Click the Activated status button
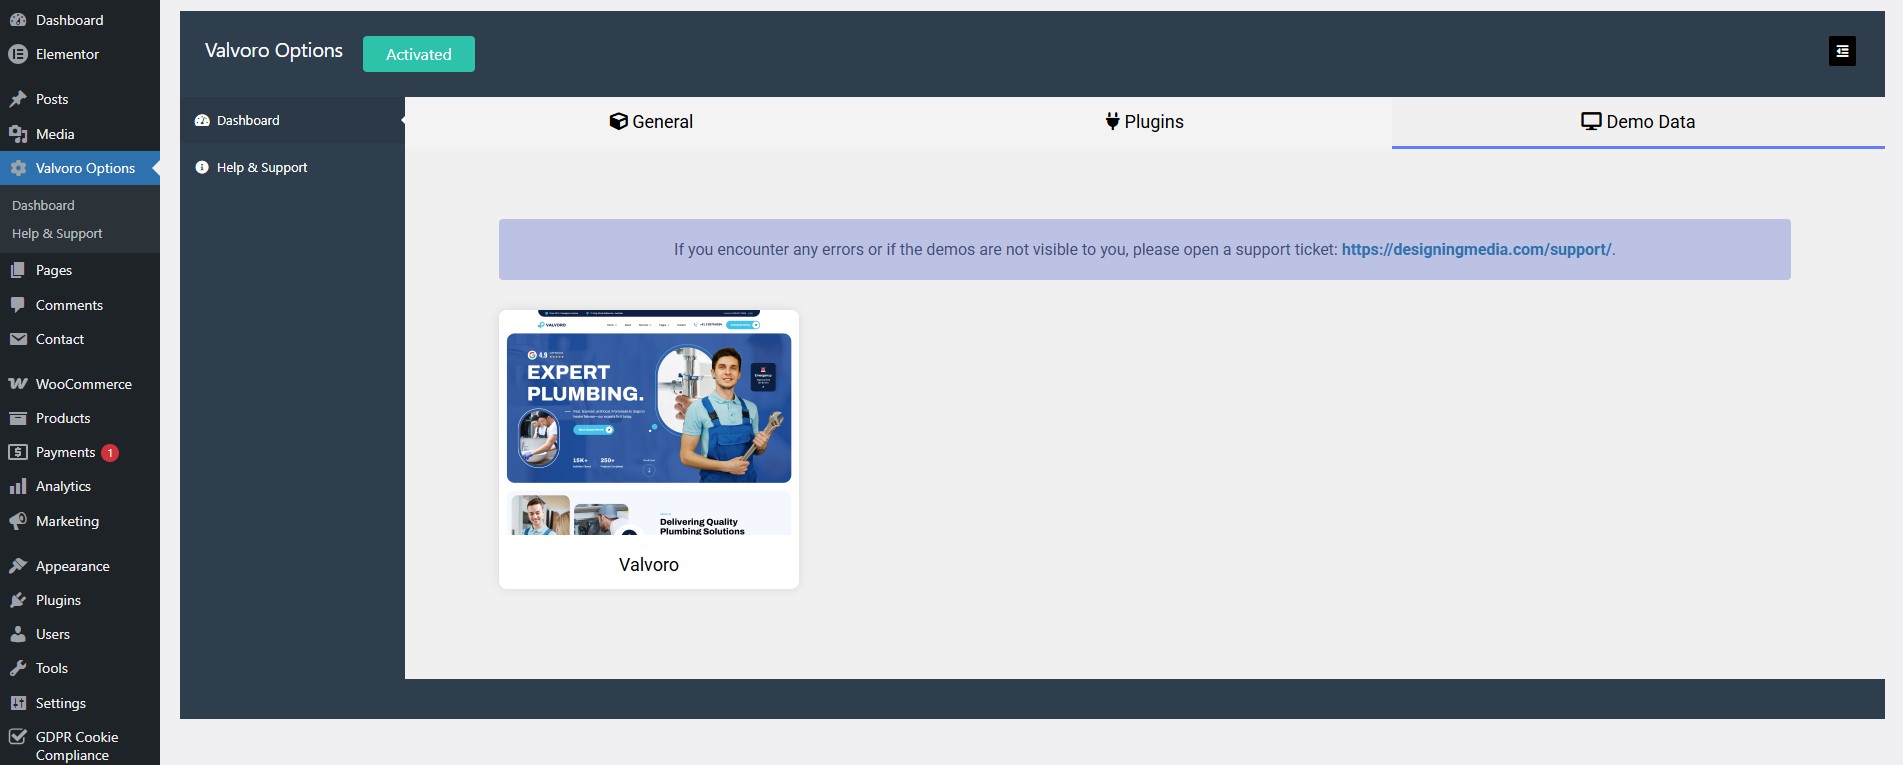This screenshot has height=765, width=1903. pyautogui.click(x=418, y=54)
